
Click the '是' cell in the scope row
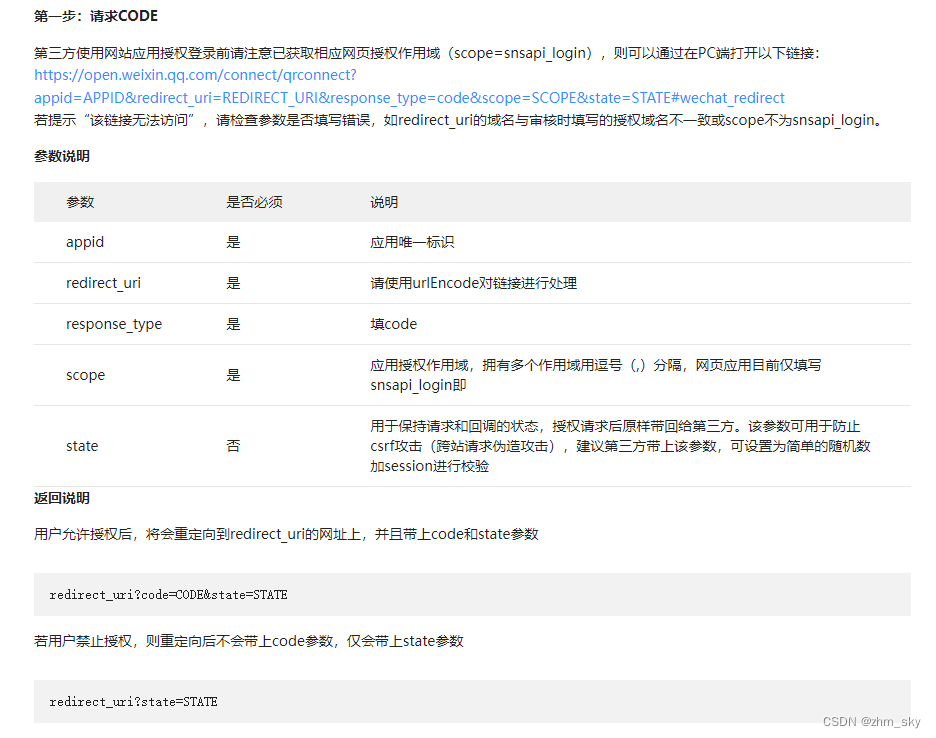click(233, 375)
